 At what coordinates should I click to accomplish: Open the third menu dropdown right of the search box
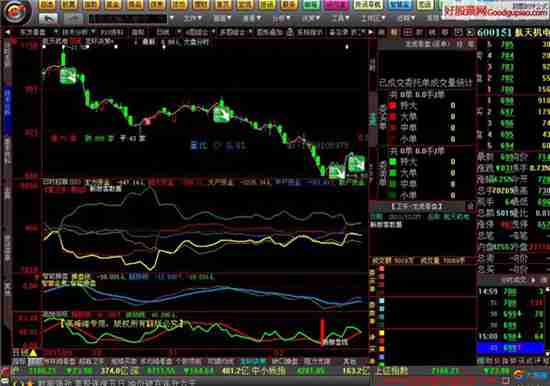pos(252,18)
